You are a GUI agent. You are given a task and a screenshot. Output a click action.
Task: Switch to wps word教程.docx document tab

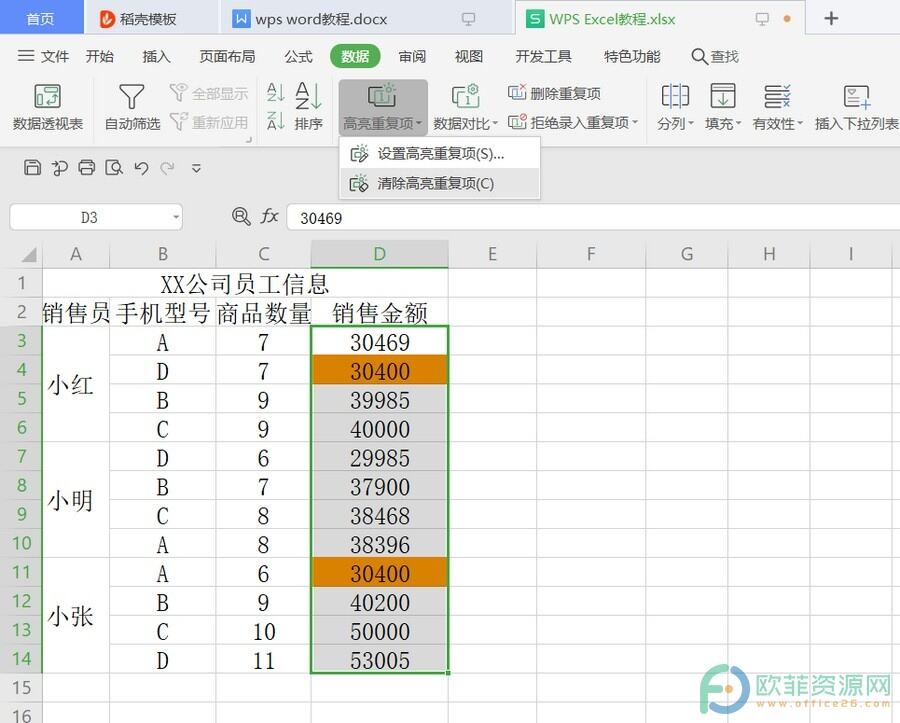click(x=365, y=18)
